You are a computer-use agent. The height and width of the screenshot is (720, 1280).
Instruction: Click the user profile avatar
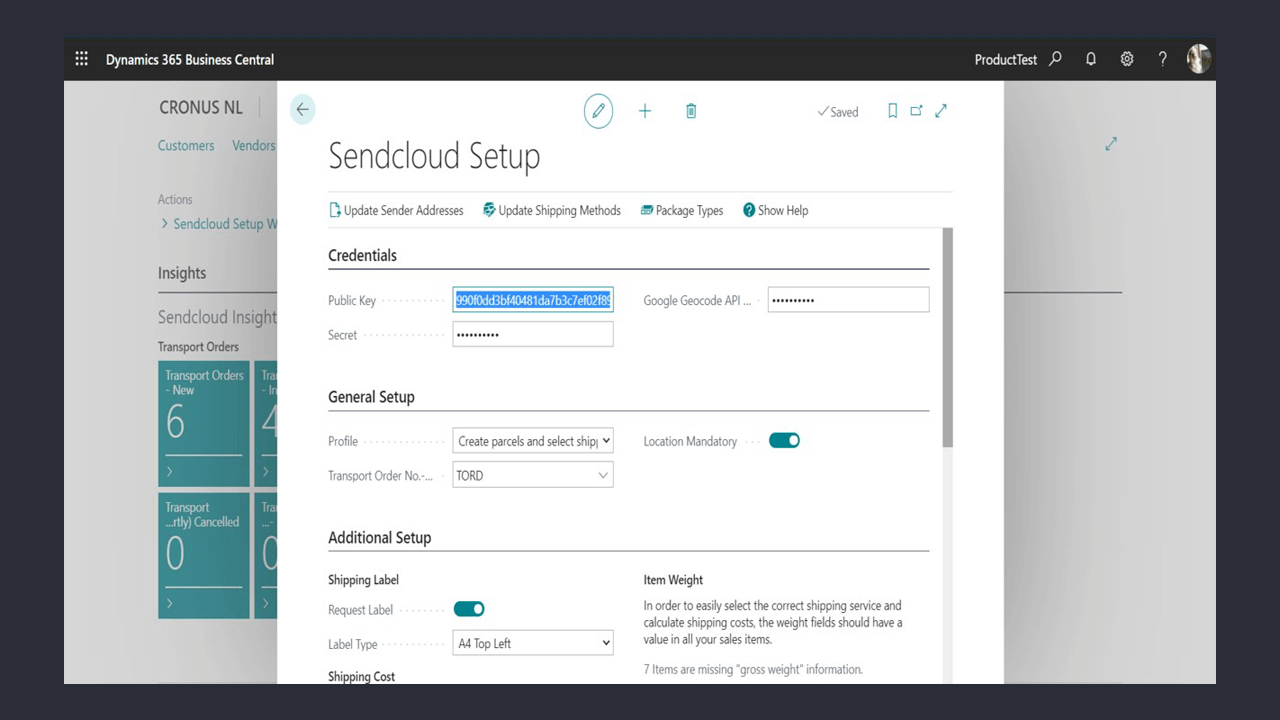point(1199,59)
